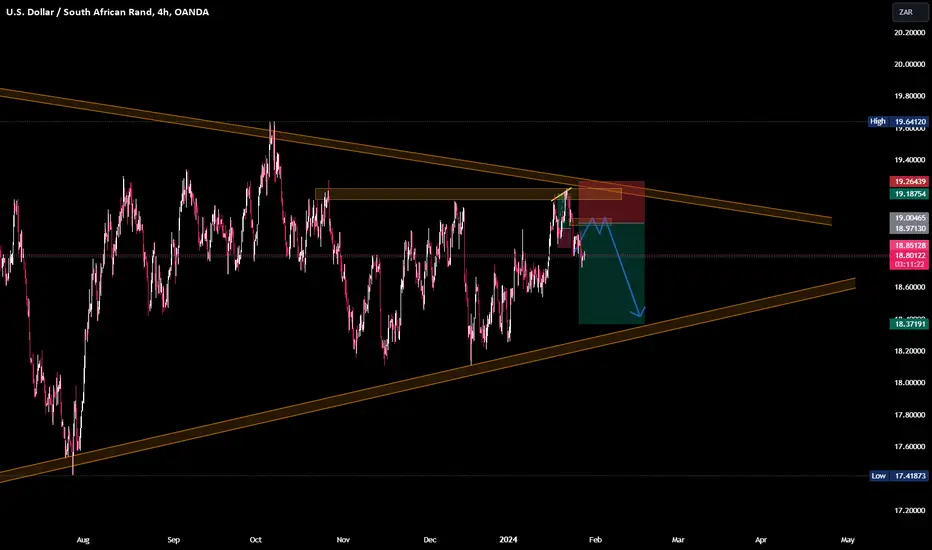Click the May label on time axis
The height and width of the screenshot is (550, 932).
point(848,540)
